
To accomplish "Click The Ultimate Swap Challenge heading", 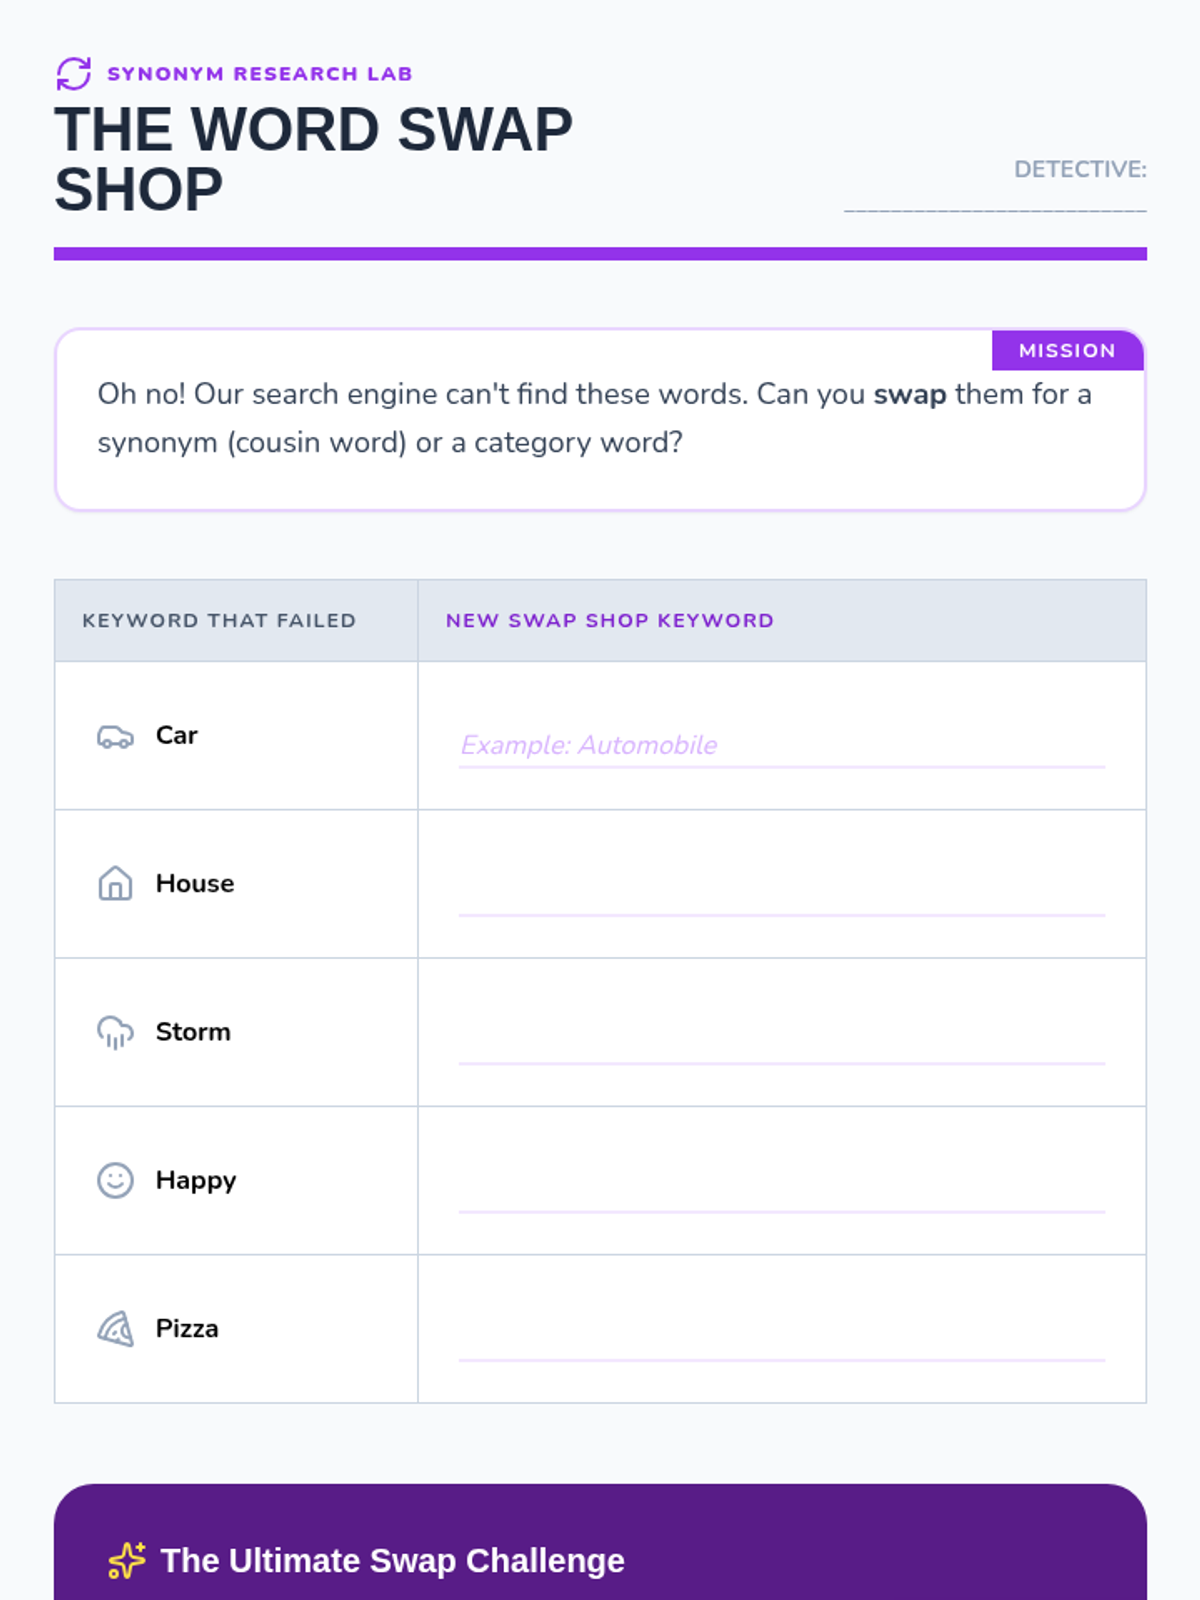I will coord(392,1560).
